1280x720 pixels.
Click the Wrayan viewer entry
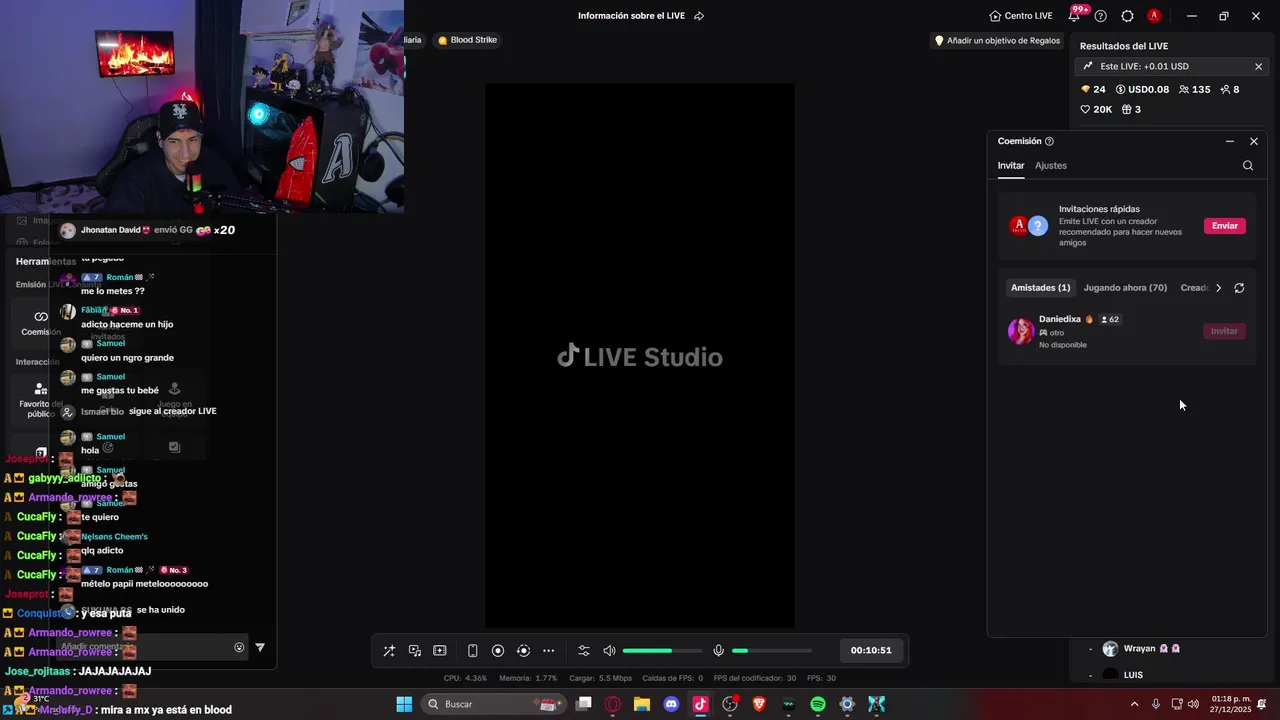1141,649
